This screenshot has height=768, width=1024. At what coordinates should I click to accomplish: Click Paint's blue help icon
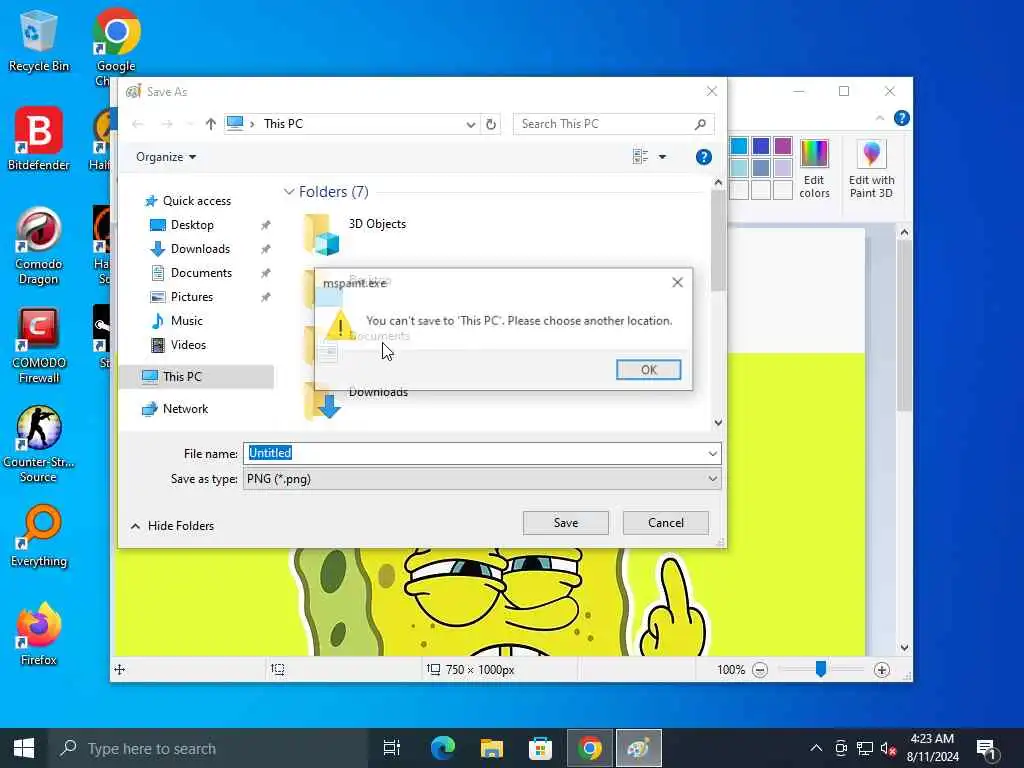point(901,118)
